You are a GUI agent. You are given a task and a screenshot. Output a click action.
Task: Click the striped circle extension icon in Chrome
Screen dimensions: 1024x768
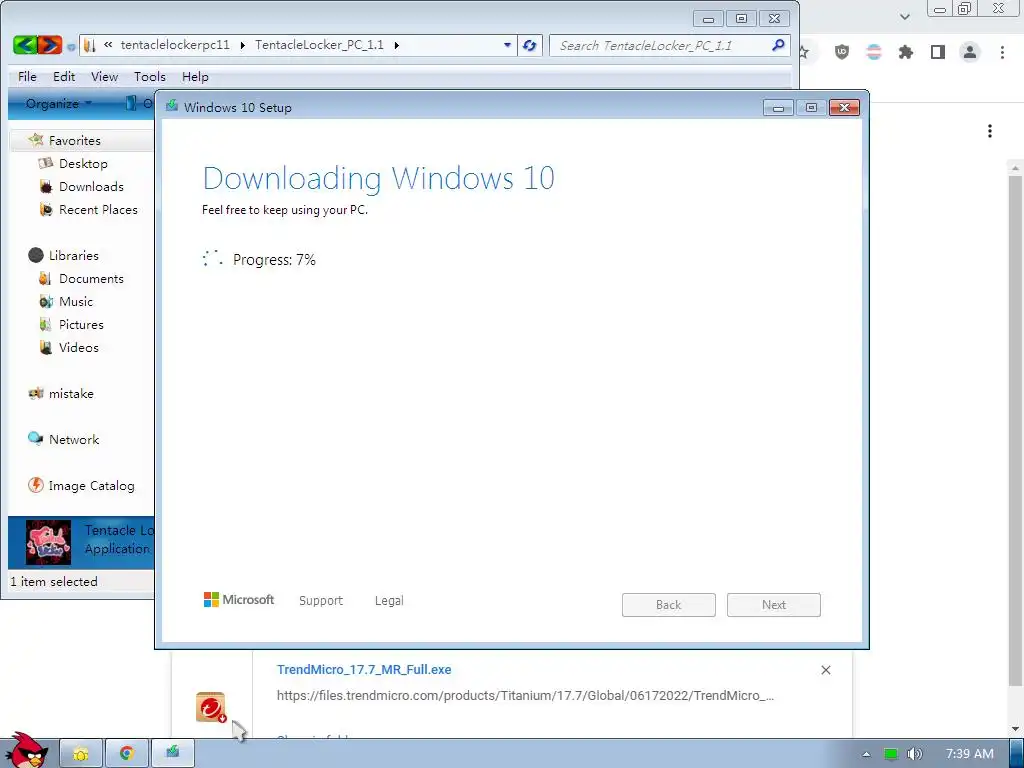click(874, 52)
